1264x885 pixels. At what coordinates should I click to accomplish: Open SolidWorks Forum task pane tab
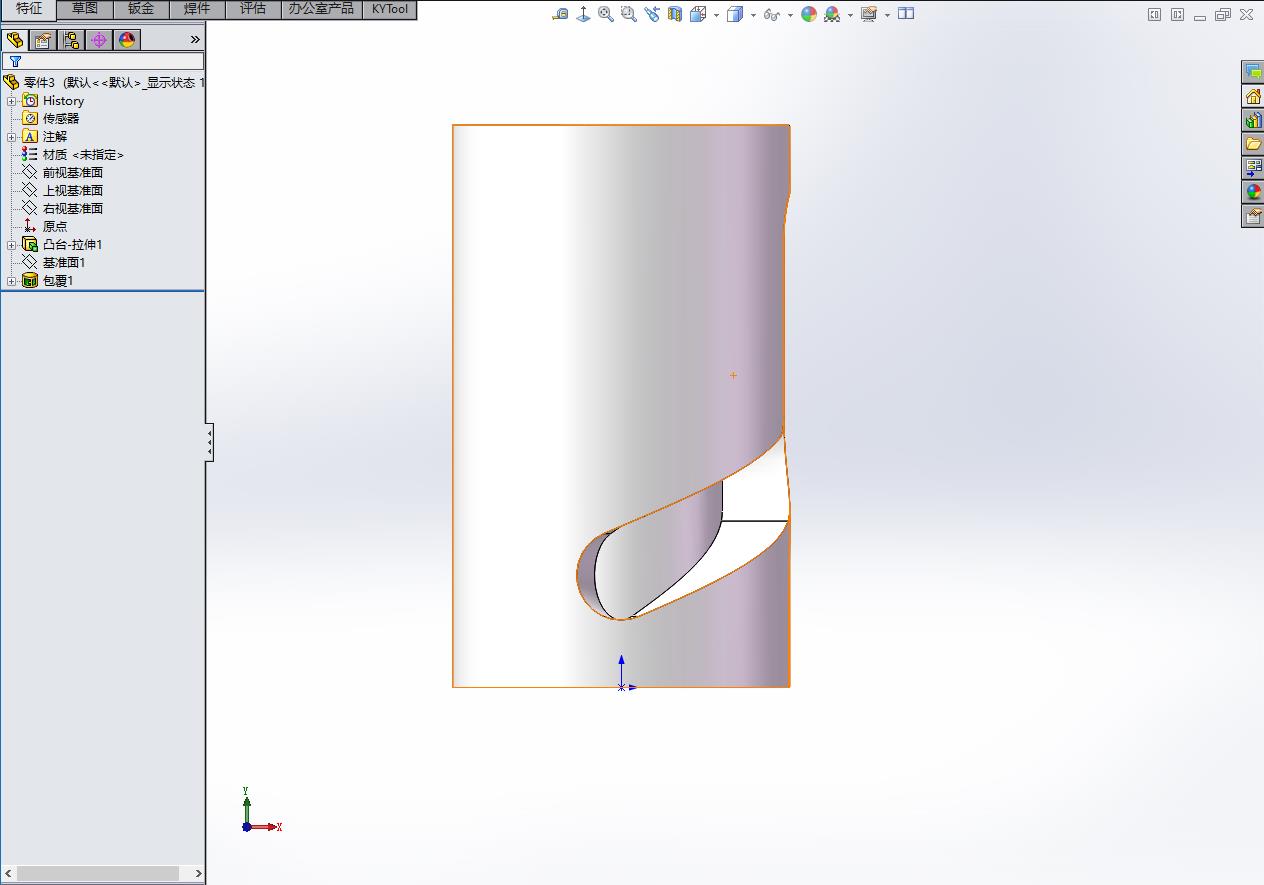(x=1253, y=72)
